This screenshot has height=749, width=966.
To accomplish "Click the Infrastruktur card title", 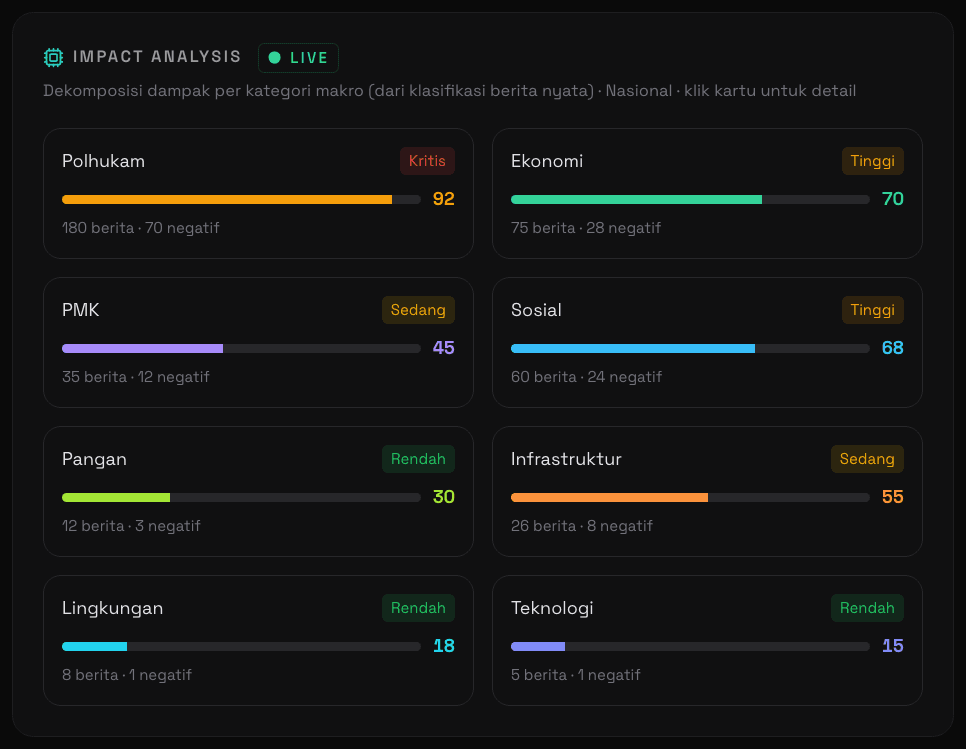I will 566,459.
